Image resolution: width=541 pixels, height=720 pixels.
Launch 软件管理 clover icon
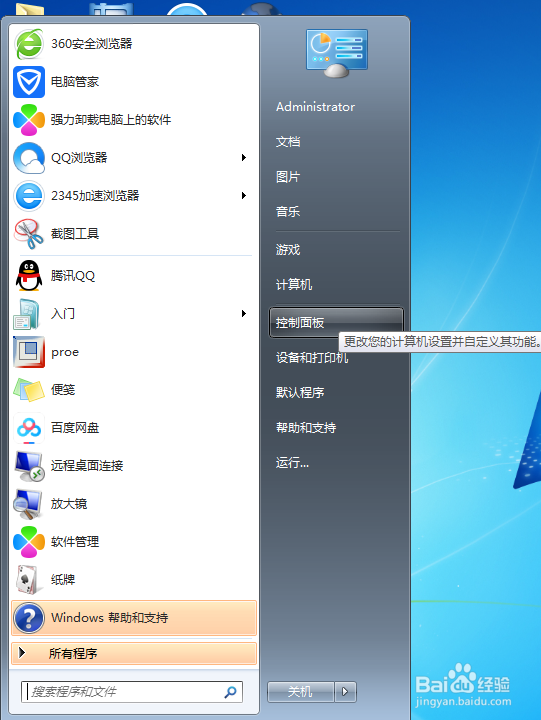click(x=29, y=542)
